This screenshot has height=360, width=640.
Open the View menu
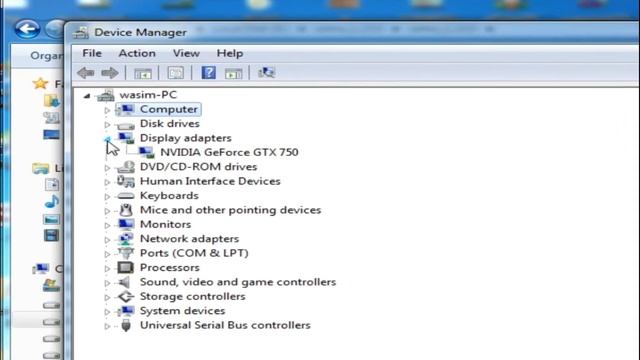pos(186,53)
